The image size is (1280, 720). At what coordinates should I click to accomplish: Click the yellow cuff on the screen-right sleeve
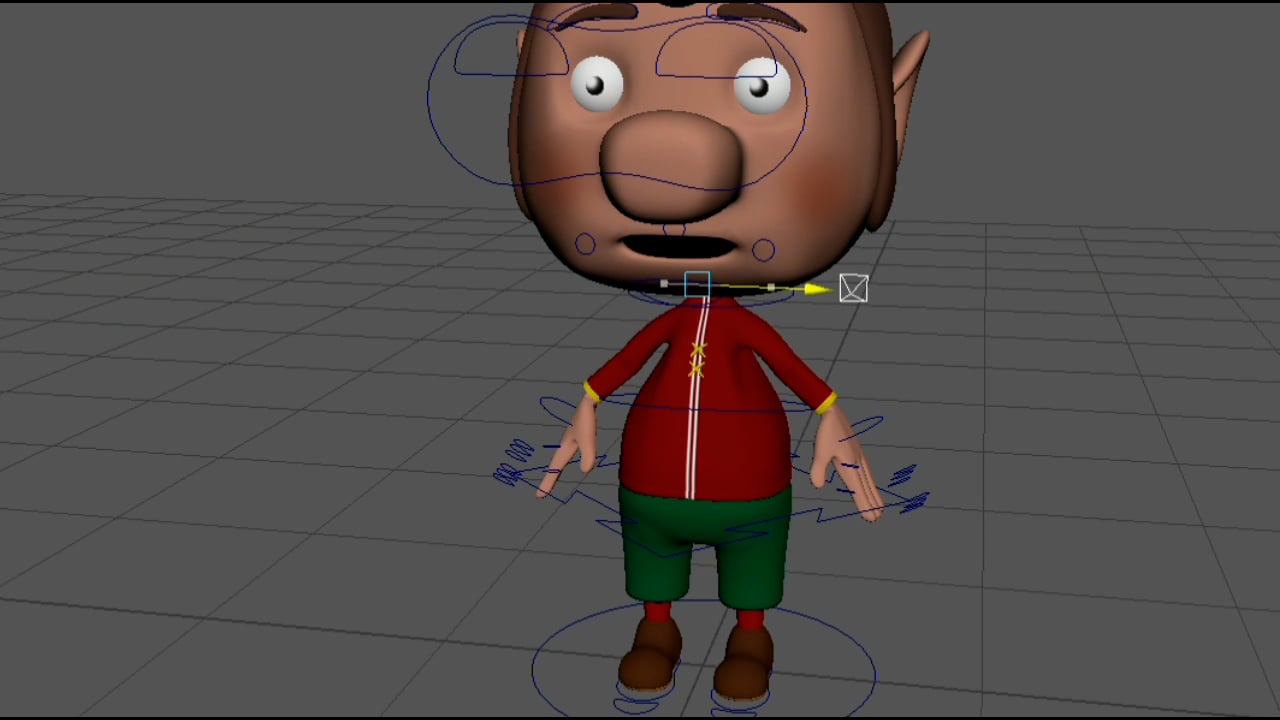point(826,403)
